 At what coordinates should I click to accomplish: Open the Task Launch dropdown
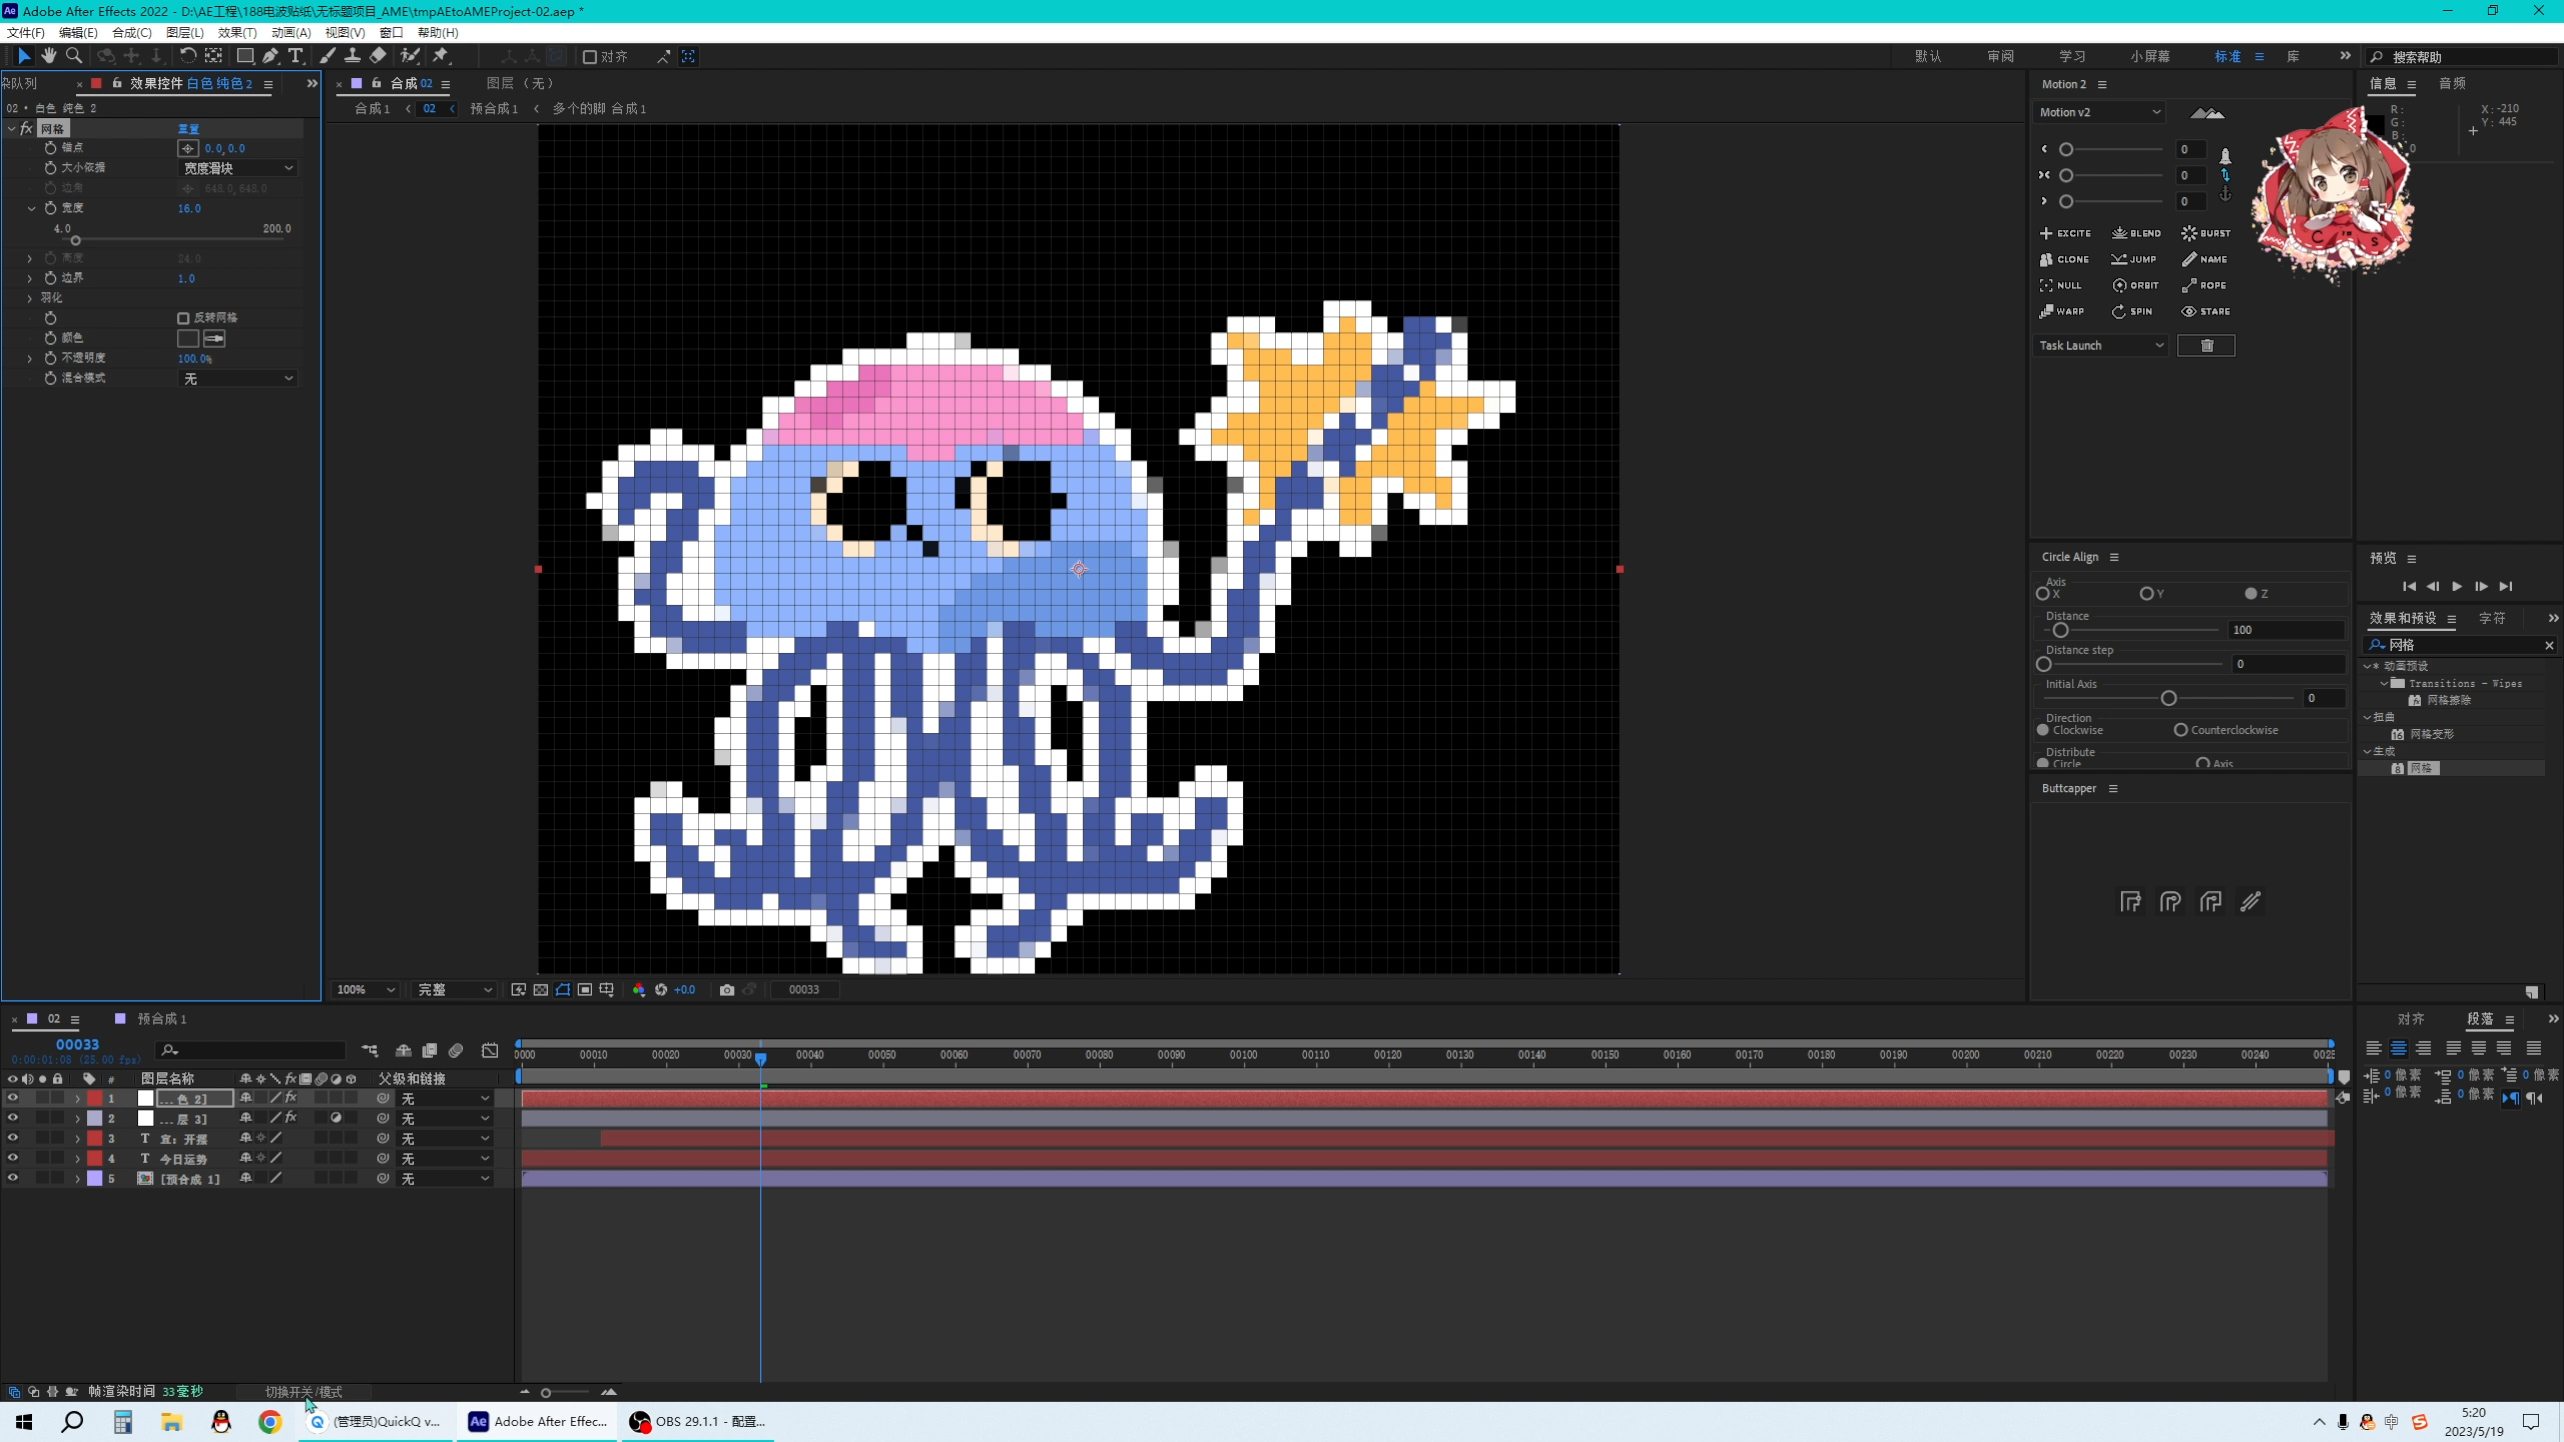(x=2101, y=346)
